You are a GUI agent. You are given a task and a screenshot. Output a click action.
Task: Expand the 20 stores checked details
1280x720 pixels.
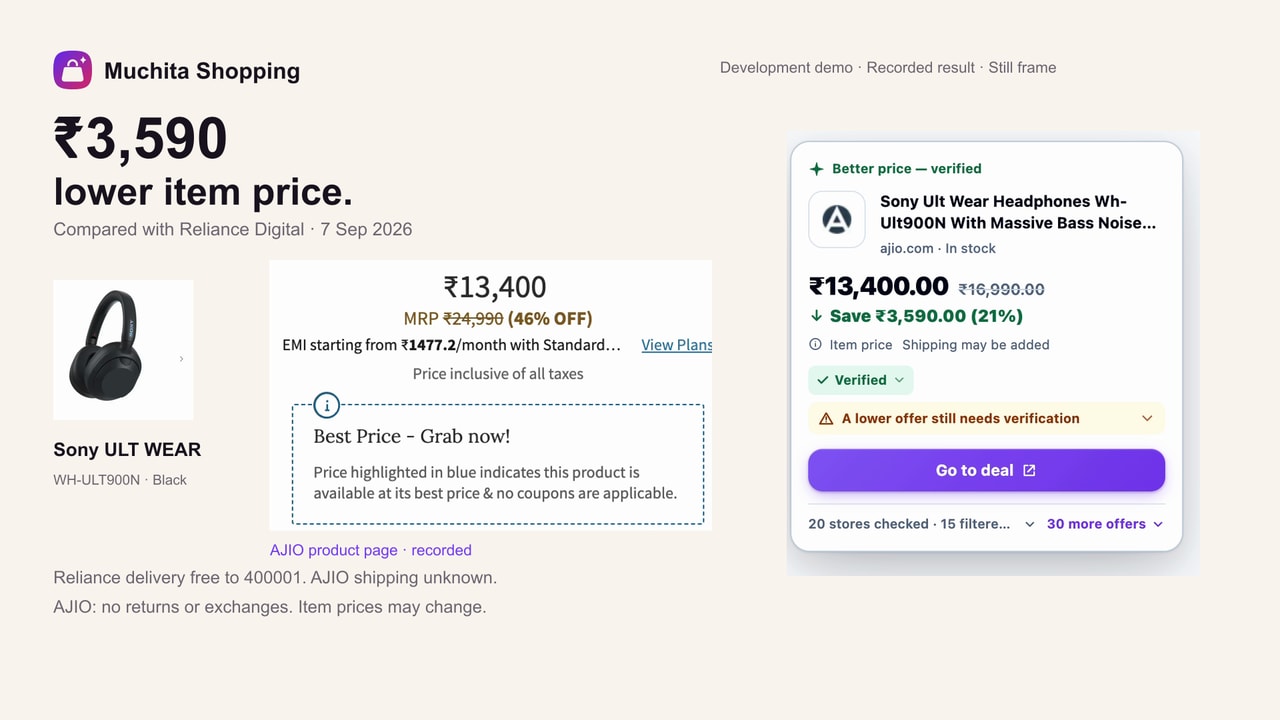click(921, 524)
